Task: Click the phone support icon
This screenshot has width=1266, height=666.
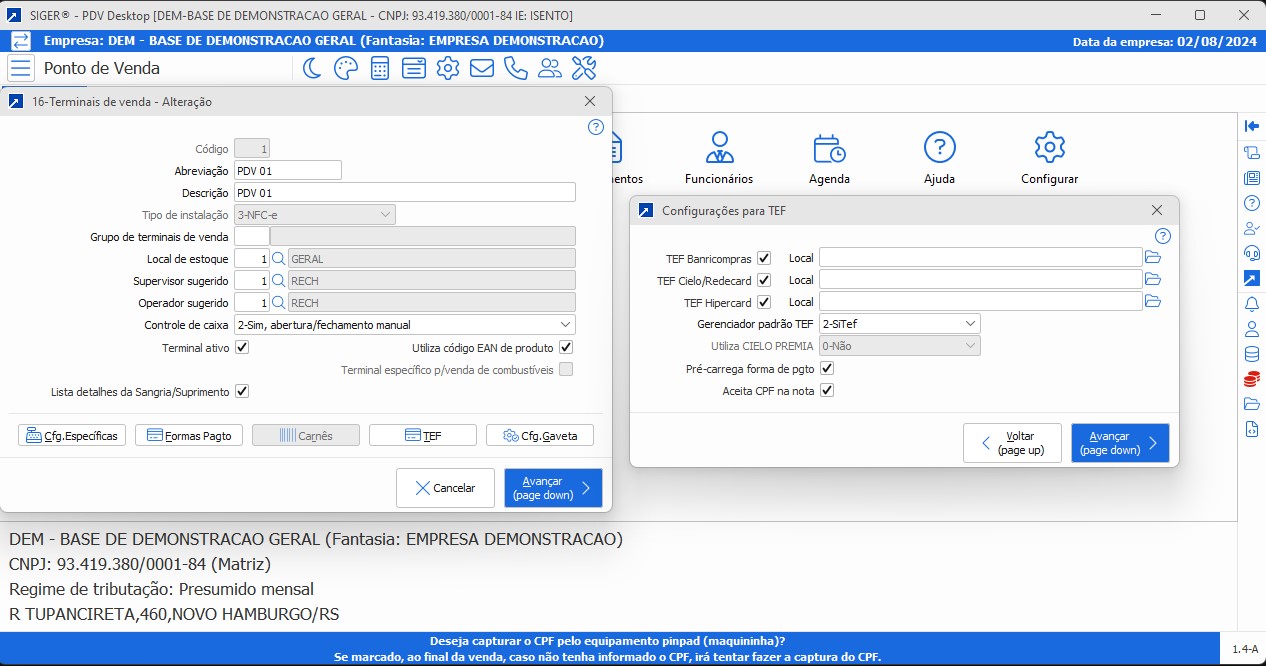Action: pos(516,68)
